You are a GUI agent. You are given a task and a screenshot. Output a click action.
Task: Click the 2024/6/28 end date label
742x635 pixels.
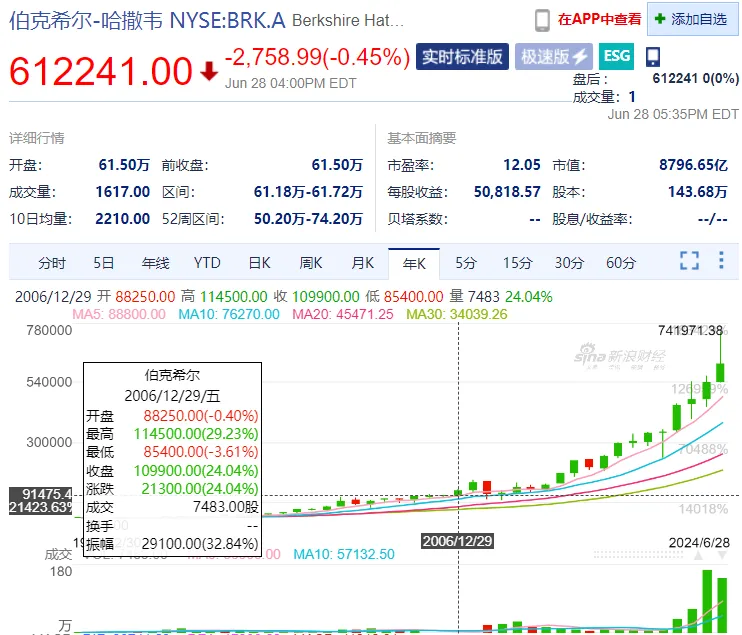699,542
